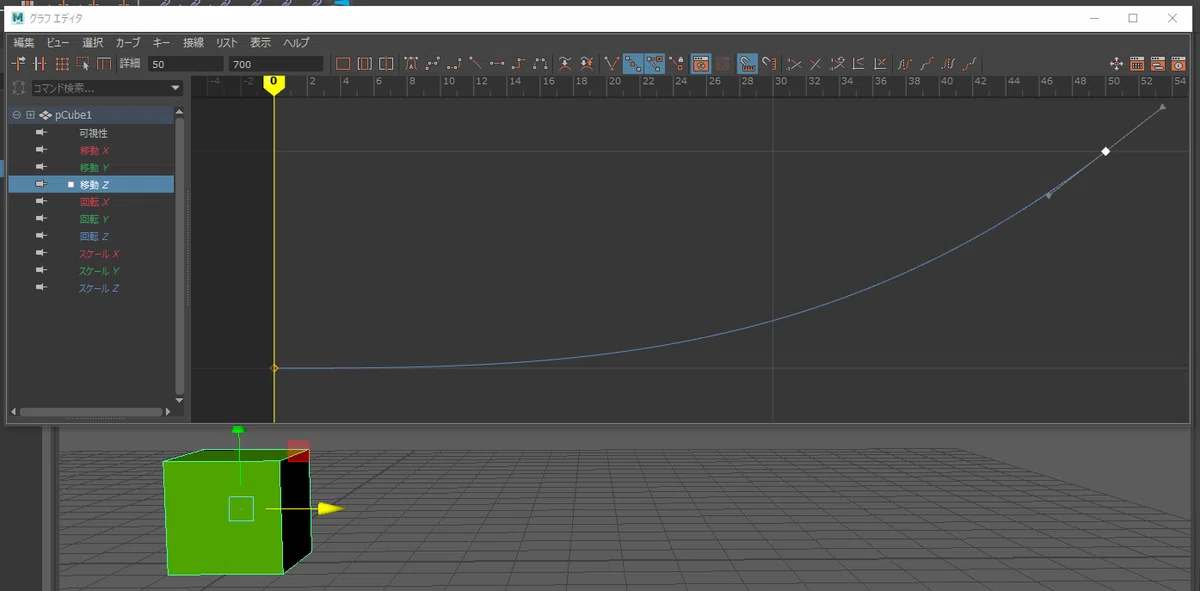Toggle Value Snap magnet icon
This screenshot has height=591, width=1200.
tap(769, 63)
